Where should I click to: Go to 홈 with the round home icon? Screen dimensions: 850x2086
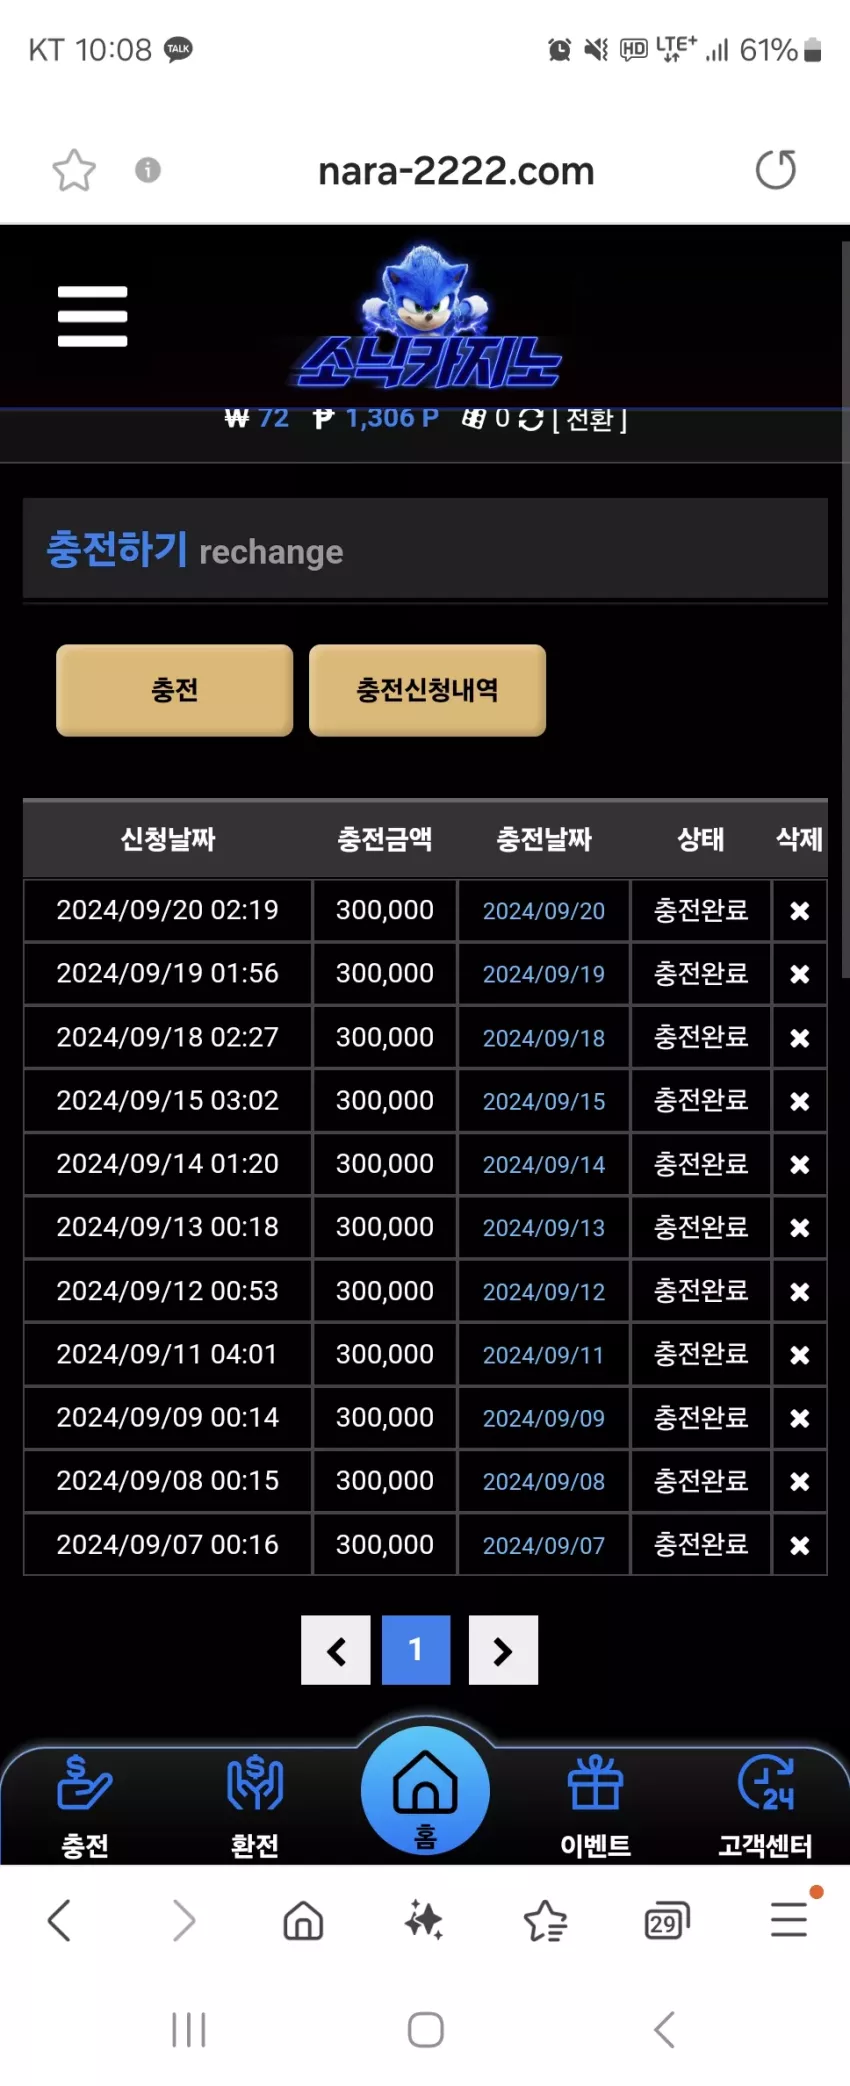click(425, 1790)
